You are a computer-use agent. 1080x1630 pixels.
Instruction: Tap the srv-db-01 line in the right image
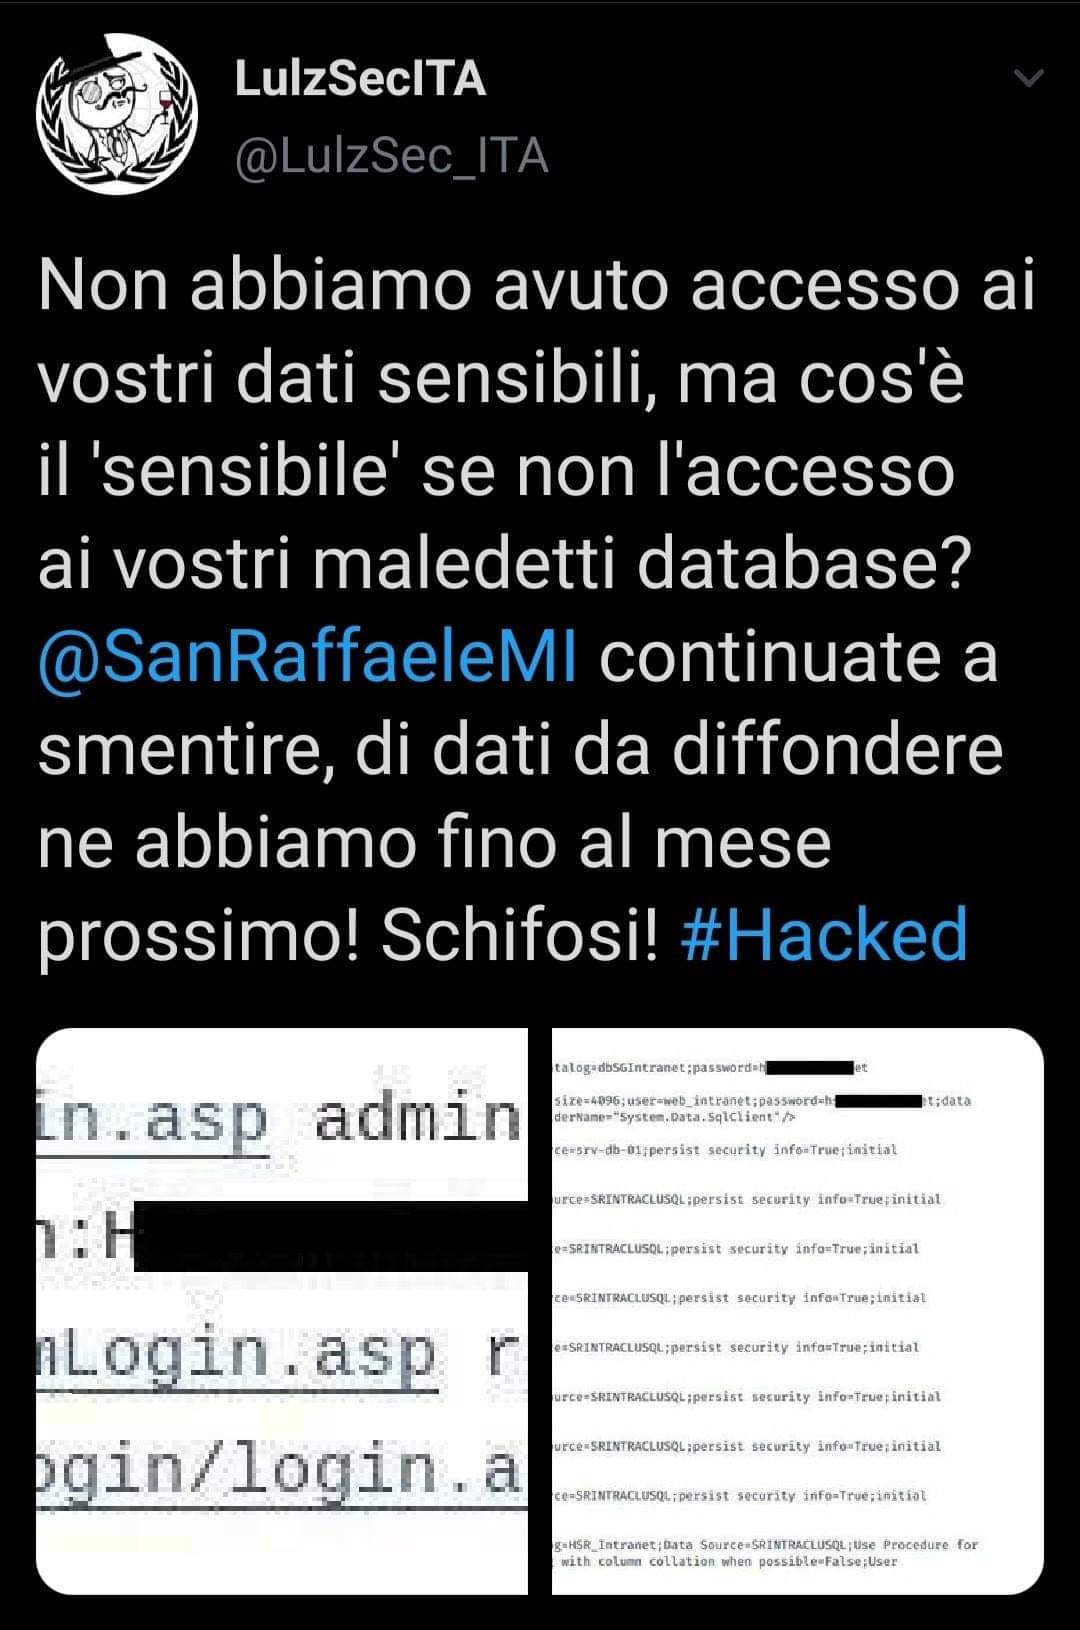[725, 1150]
